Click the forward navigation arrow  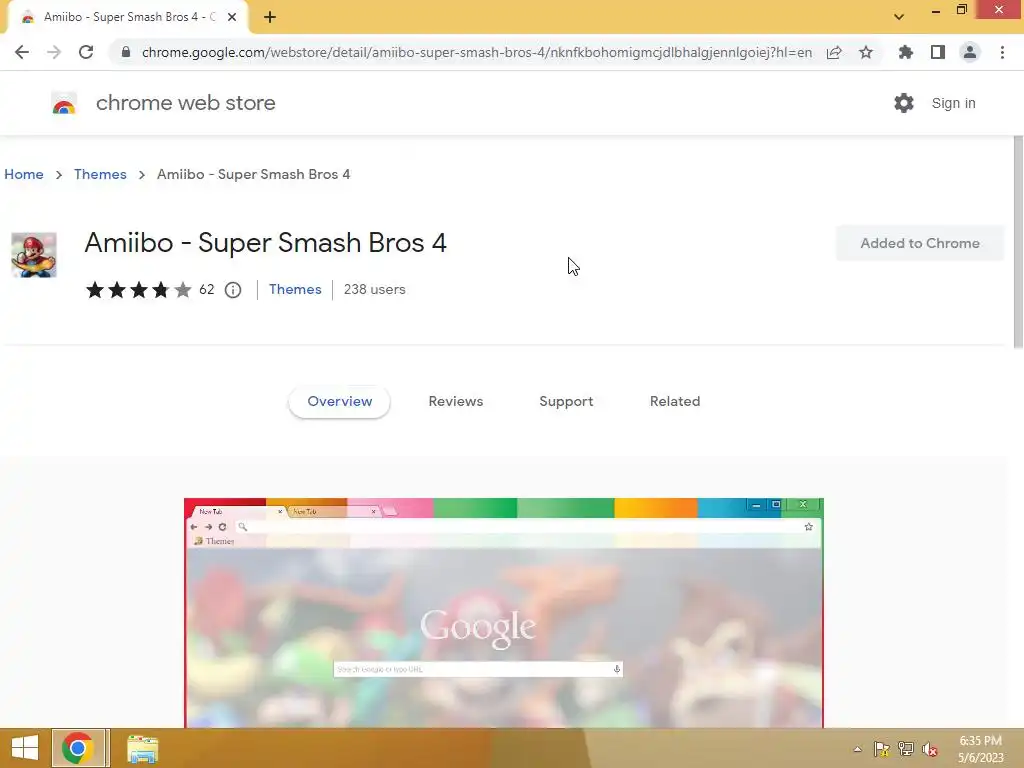point(54,52)
